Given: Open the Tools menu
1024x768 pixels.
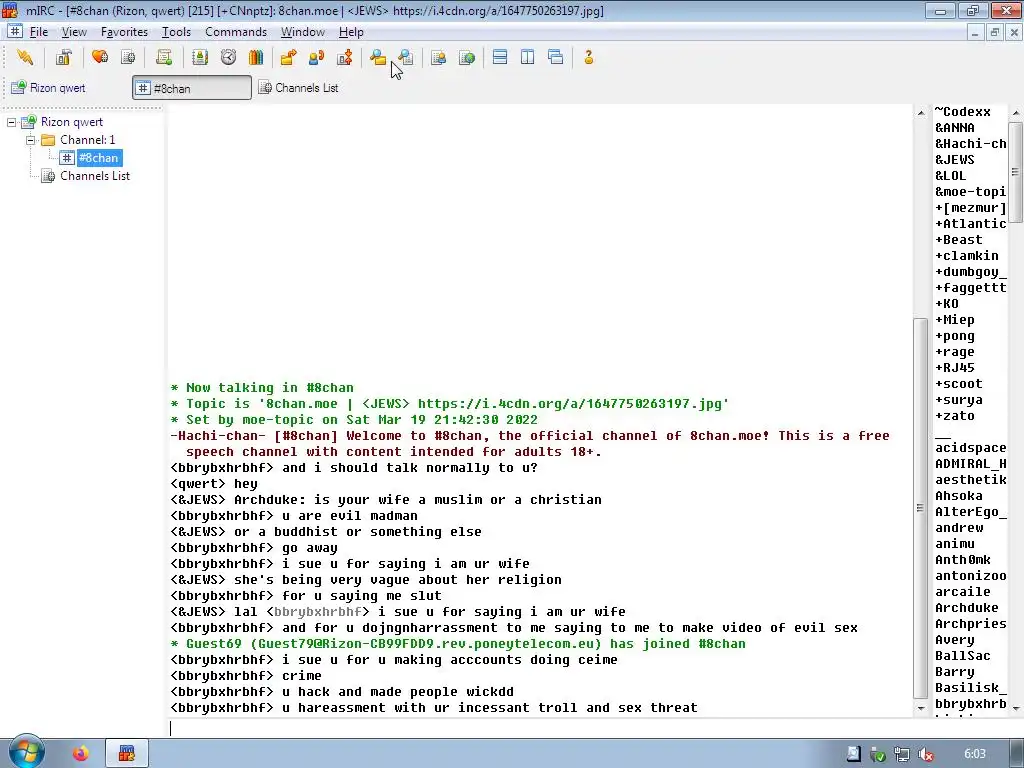Looking at the screenshot, I should (x=176, y=32).
